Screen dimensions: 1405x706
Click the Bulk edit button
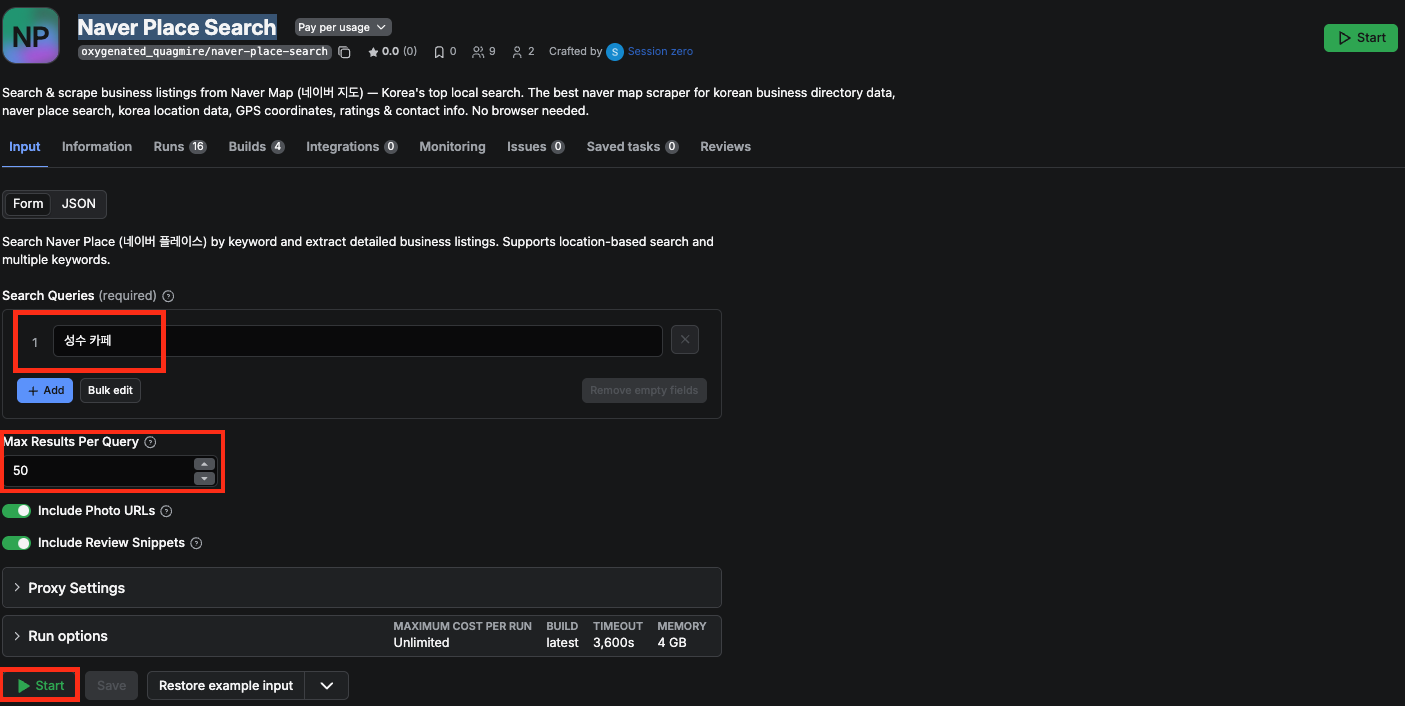click(110, 391)
